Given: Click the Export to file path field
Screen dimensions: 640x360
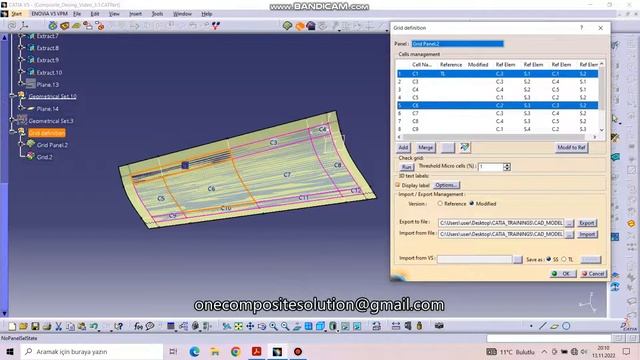Looking at the screenshot, I should pyautogui.click(x=501, y=223).
